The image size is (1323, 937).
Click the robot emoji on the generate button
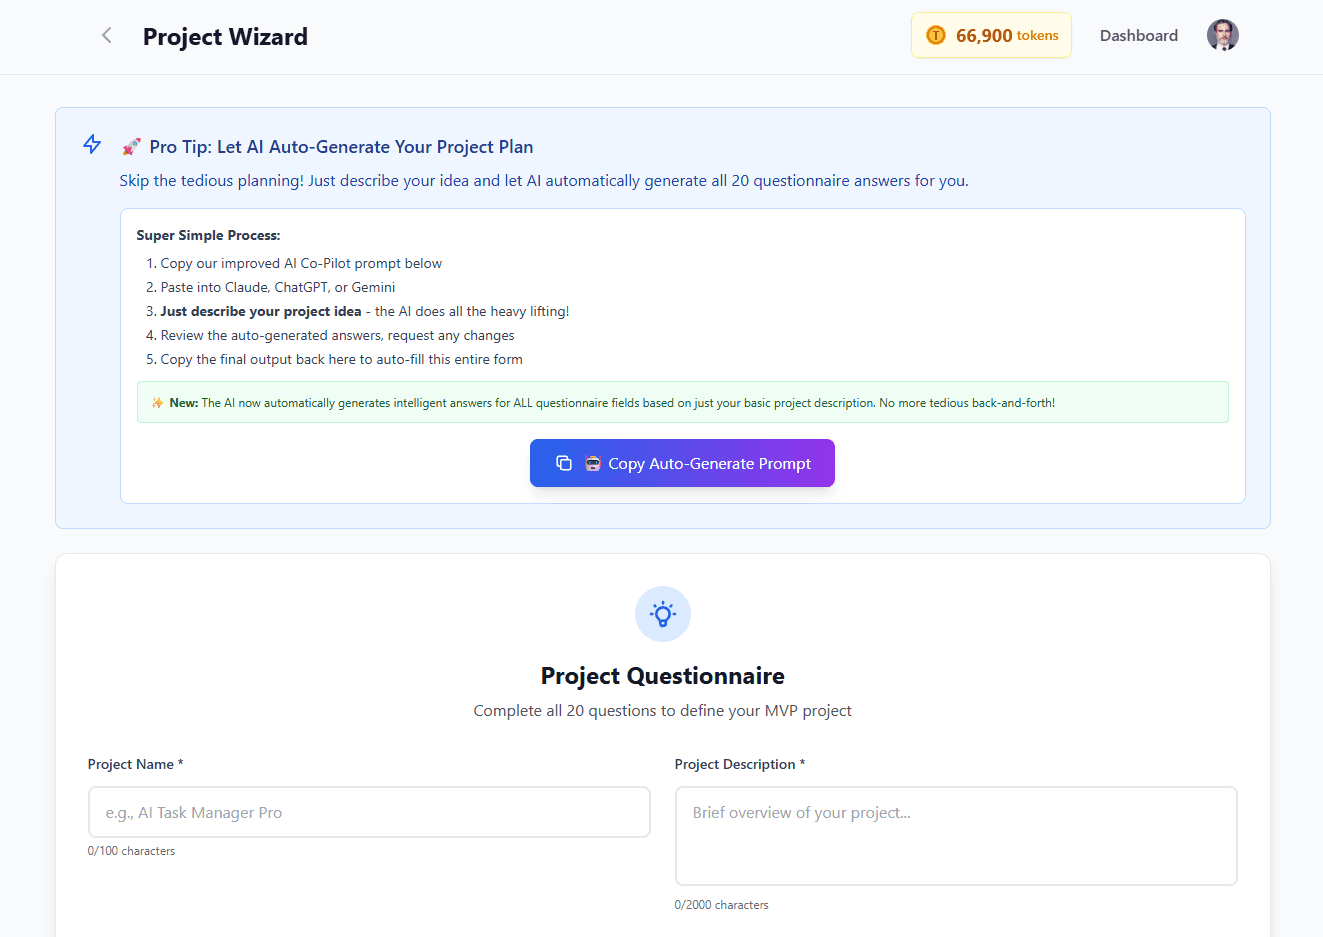pyautogui.click(x=593, y=463)
